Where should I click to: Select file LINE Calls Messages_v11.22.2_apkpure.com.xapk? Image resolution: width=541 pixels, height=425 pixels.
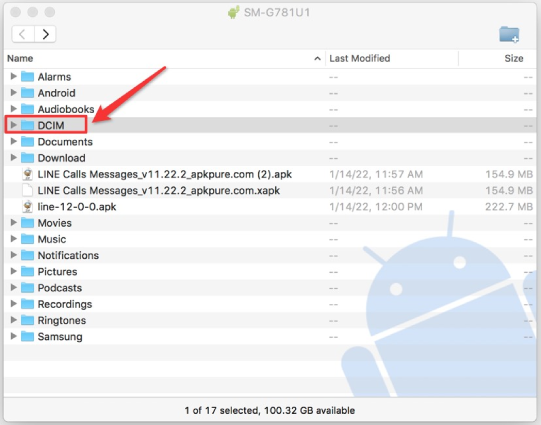pos(159,190)
